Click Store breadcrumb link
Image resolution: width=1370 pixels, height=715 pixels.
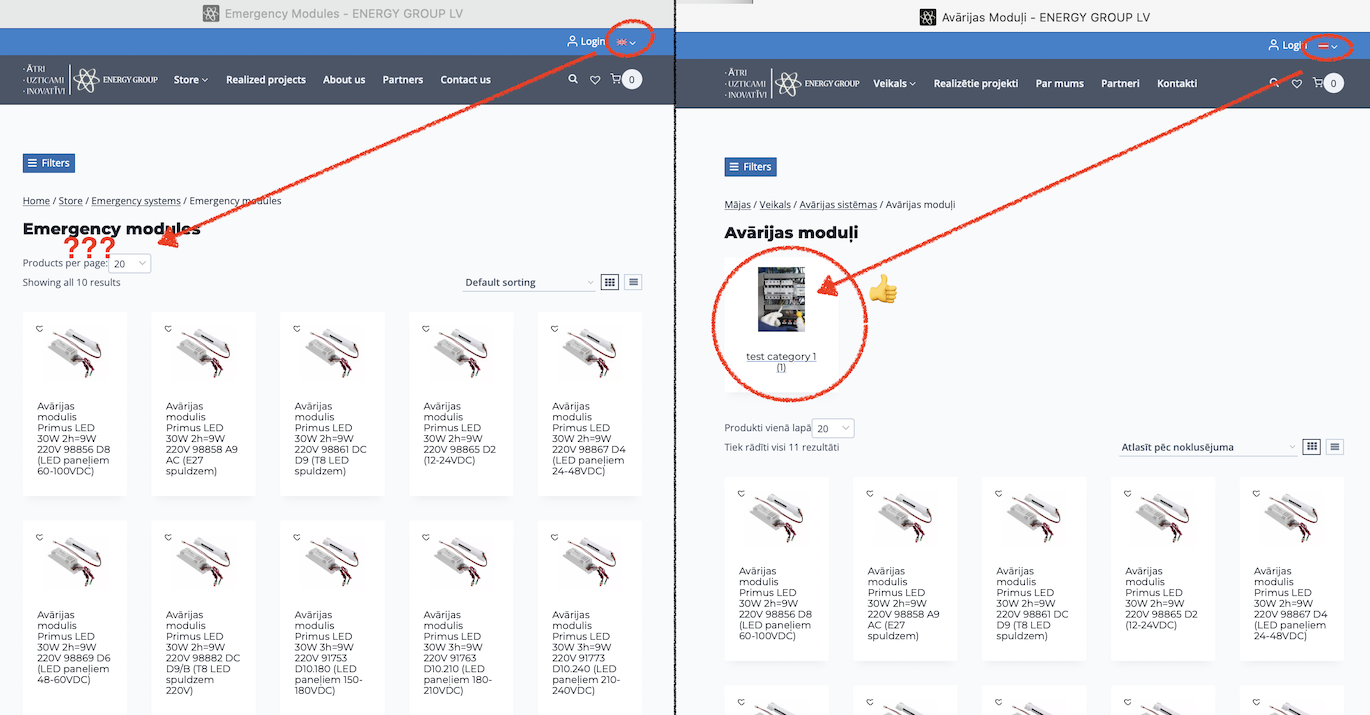click(x=70, y=201)
